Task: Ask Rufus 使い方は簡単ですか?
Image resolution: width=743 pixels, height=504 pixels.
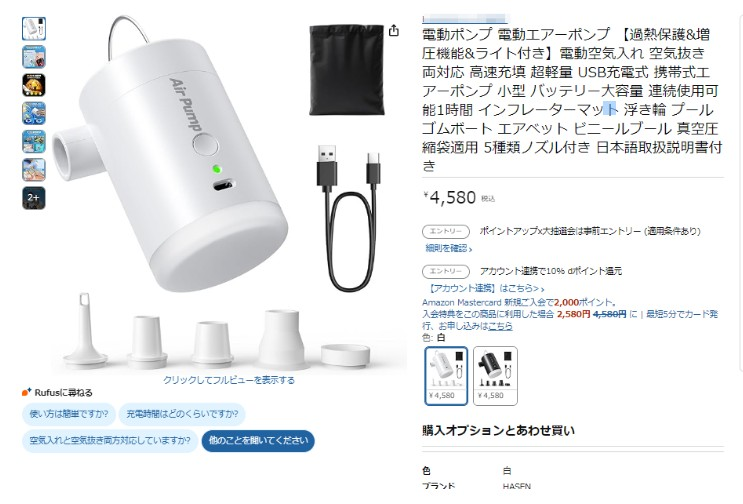Action: pos(69,414)
